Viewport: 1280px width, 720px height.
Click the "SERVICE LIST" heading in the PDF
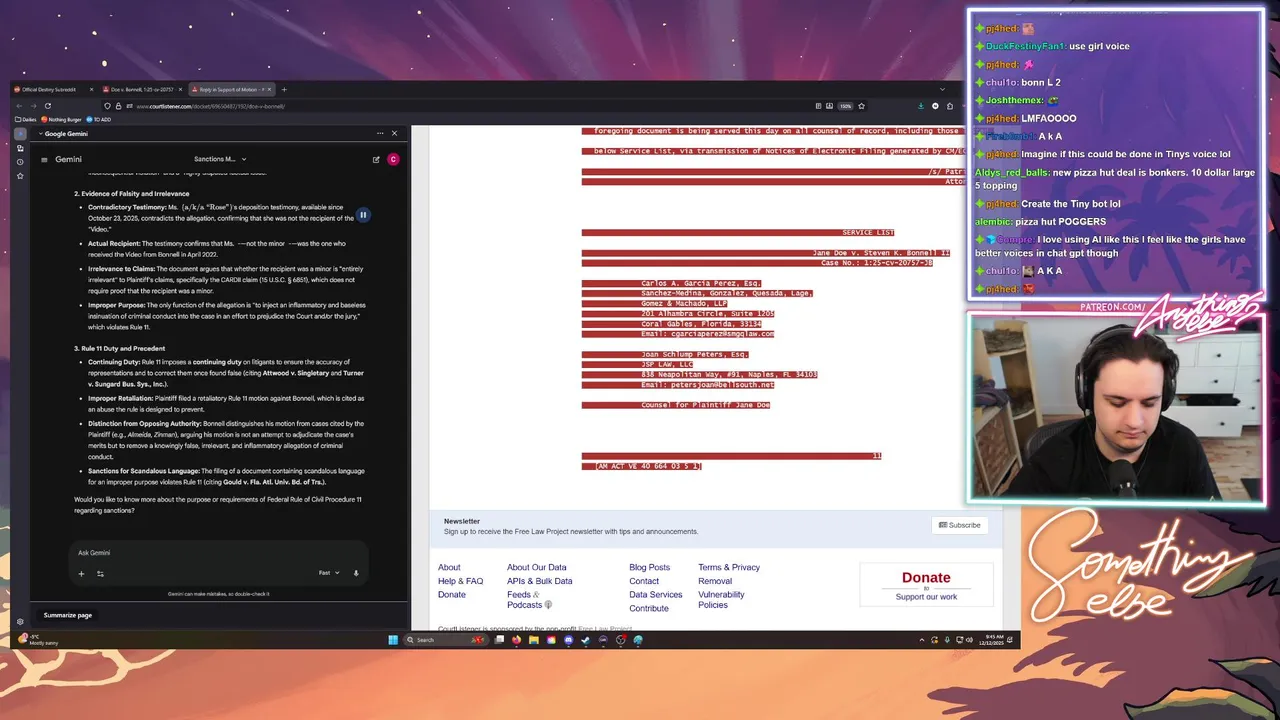[868, 232]
